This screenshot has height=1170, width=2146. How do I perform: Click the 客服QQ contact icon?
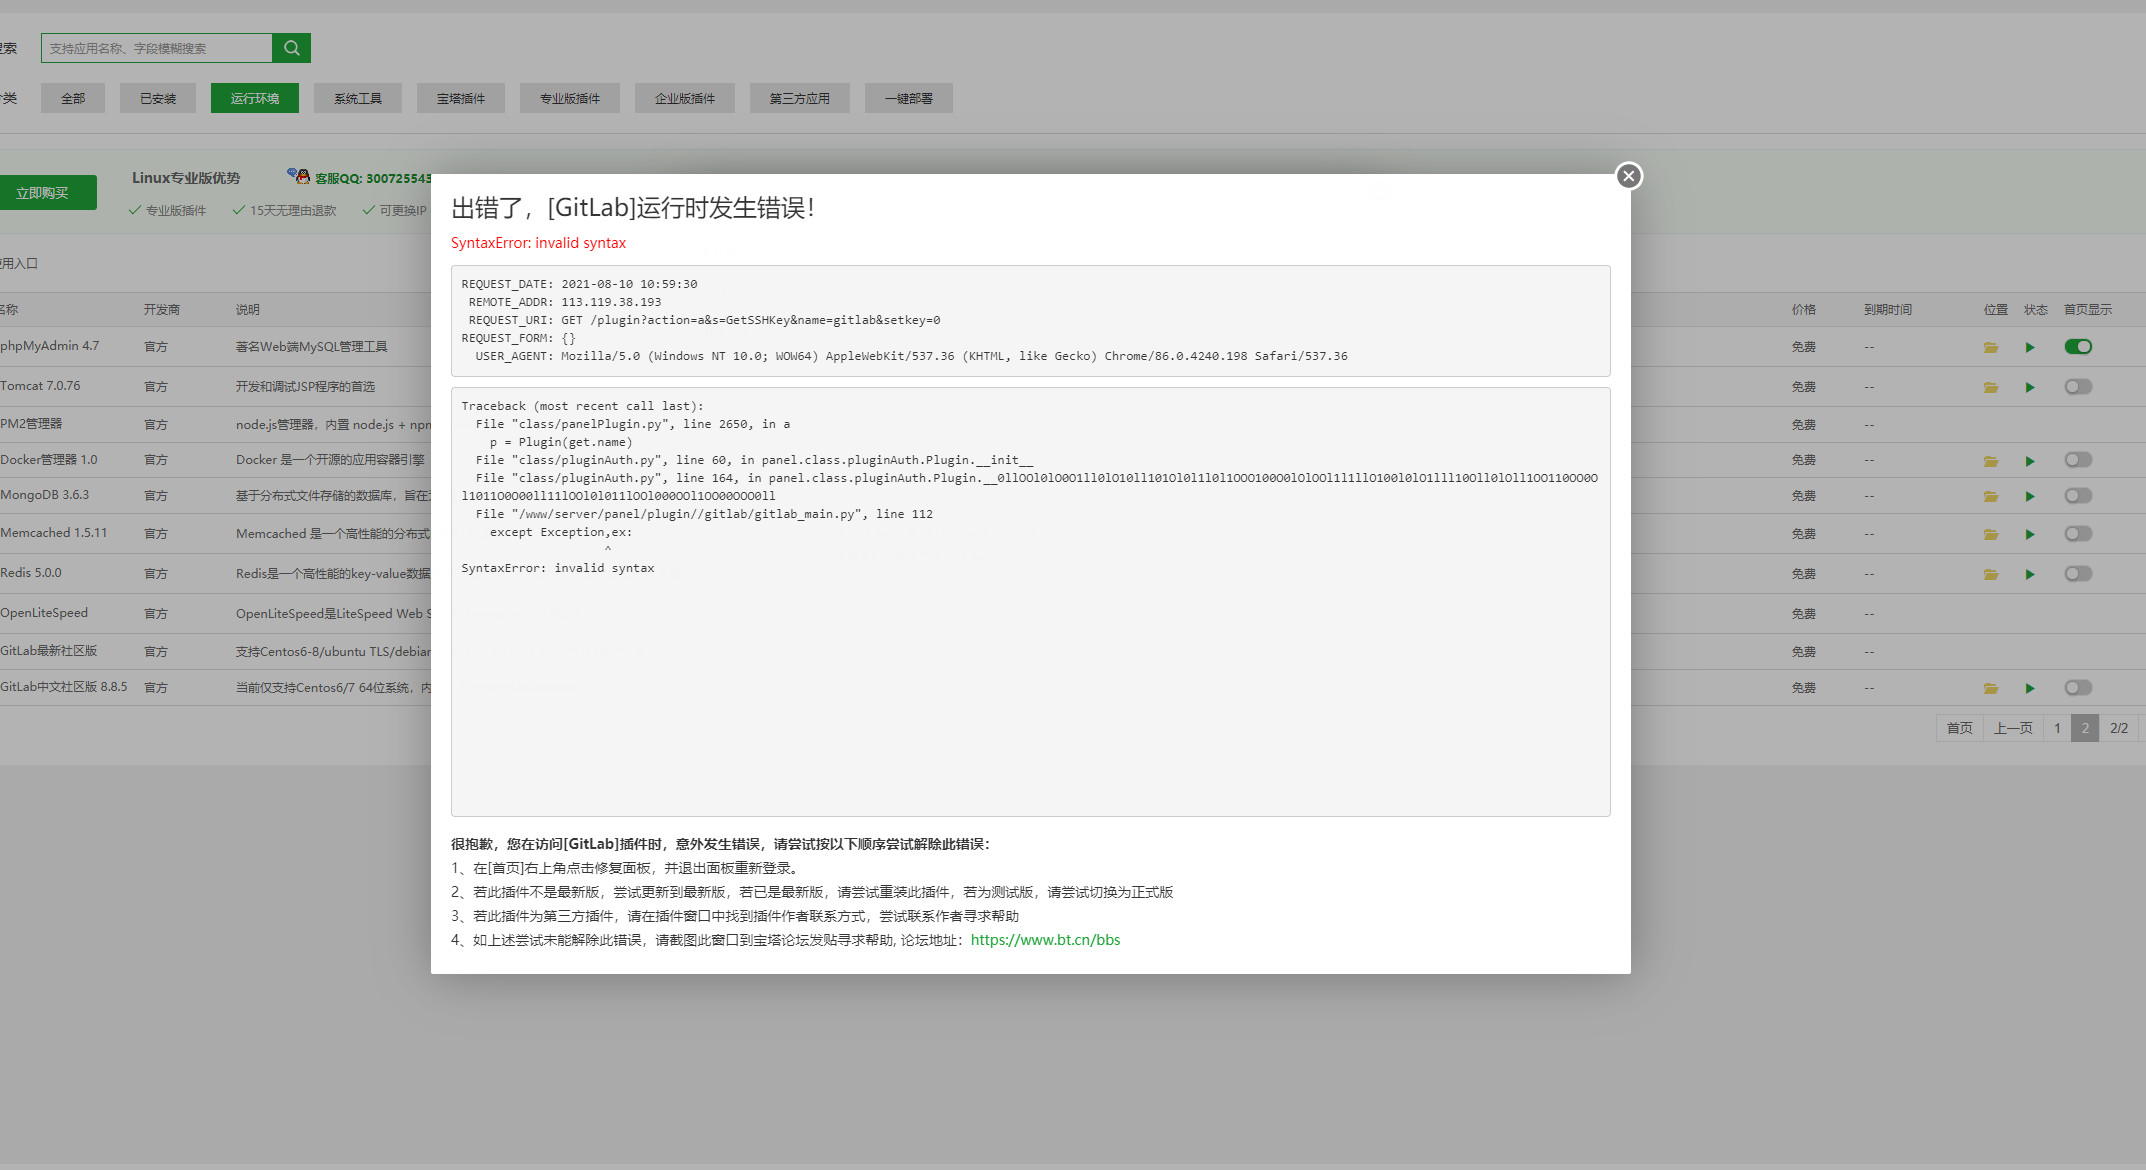298,176
